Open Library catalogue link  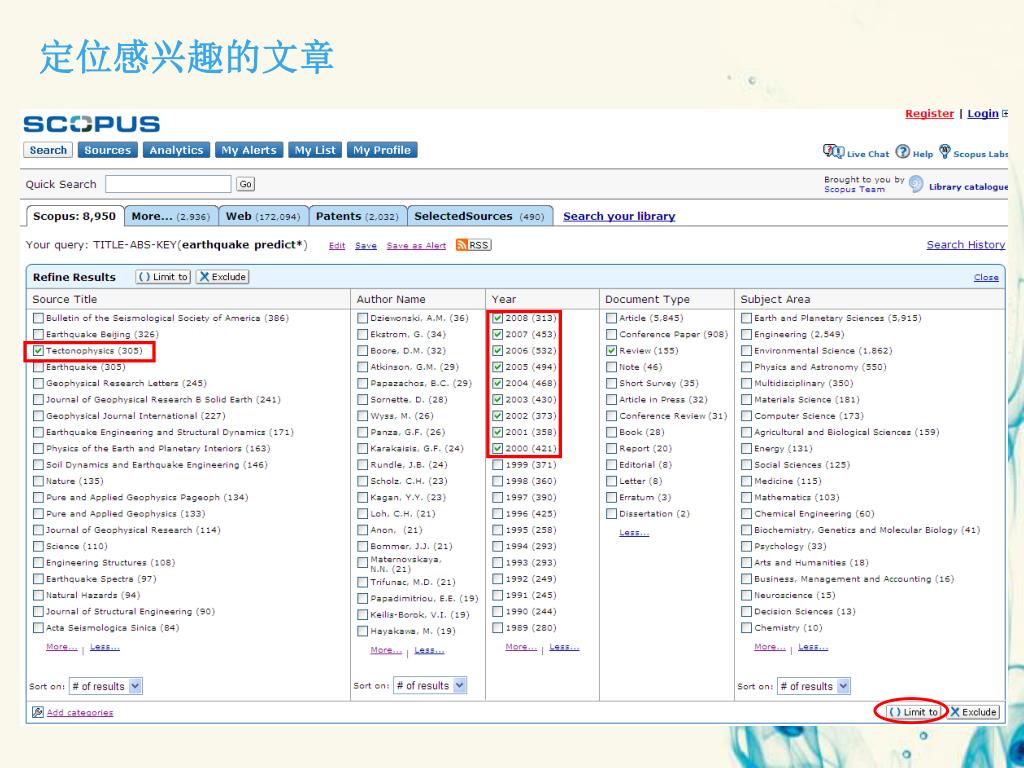coord(968,187)
